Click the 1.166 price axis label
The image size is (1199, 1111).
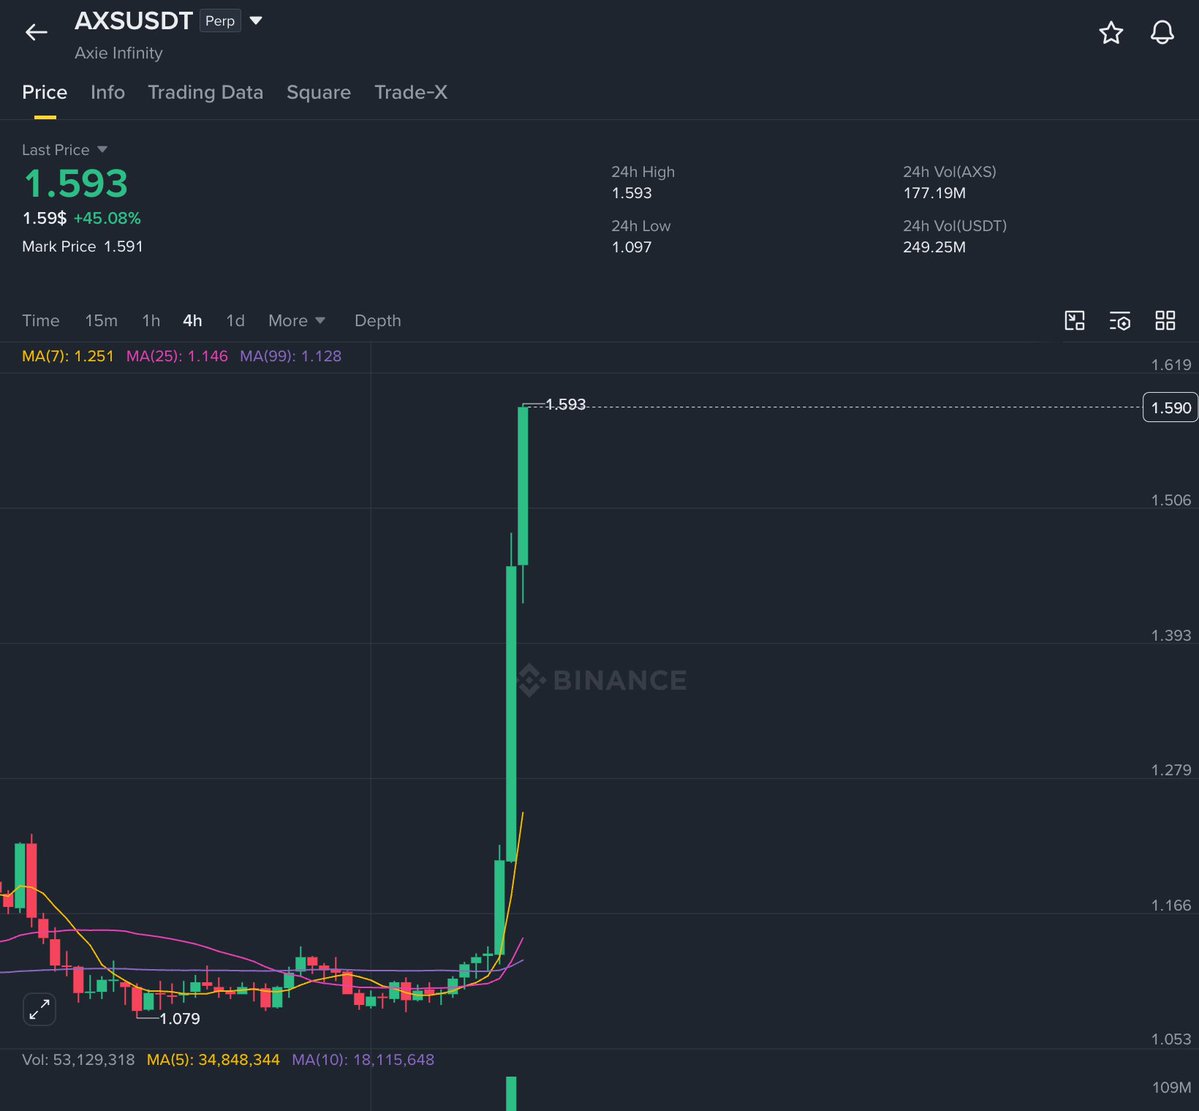1171,905
